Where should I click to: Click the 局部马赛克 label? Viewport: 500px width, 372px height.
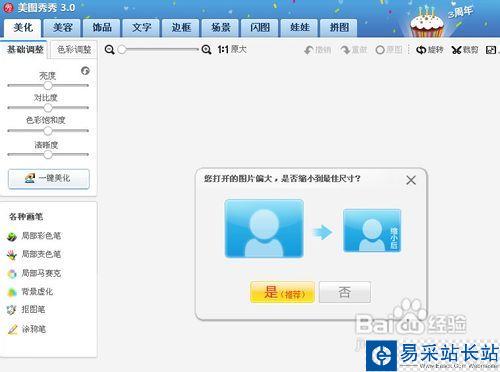(41, 273)
